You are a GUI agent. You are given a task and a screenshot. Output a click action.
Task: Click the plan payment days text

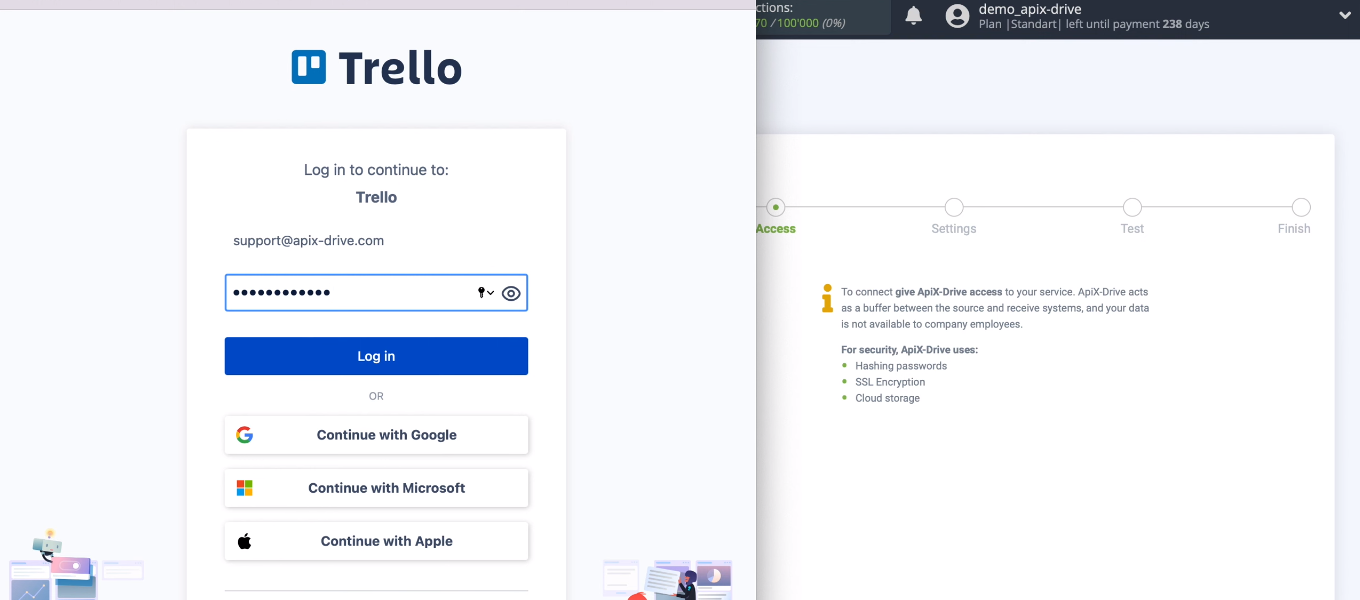click(1094, 24)
